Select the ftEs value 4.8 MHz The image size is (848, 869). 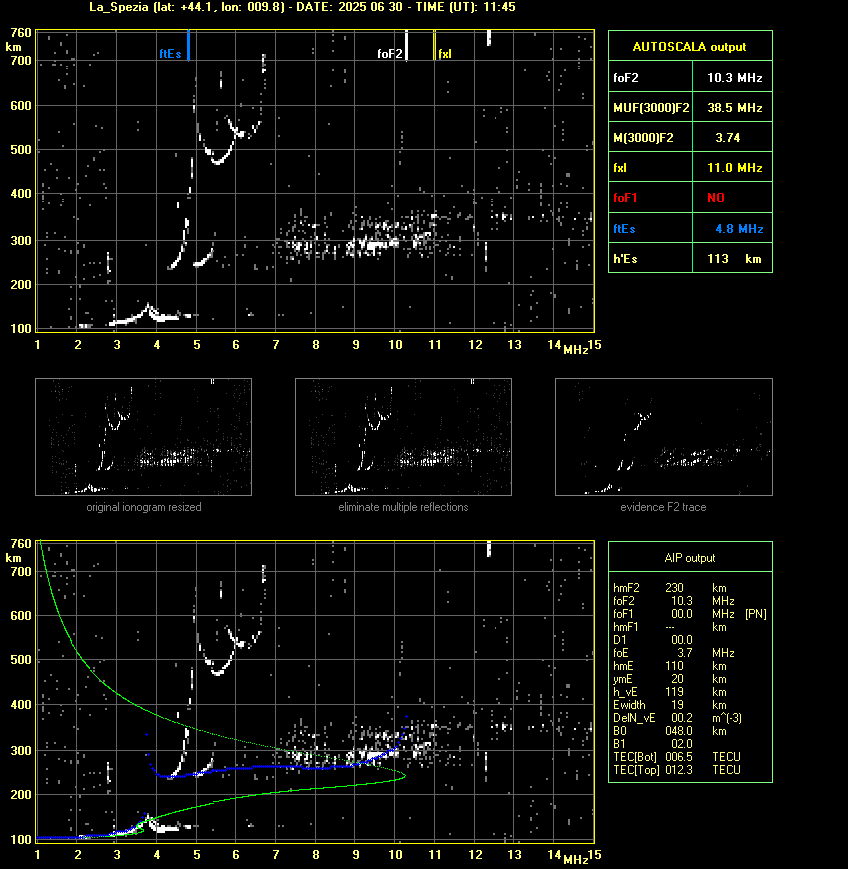tap(739, 228)
